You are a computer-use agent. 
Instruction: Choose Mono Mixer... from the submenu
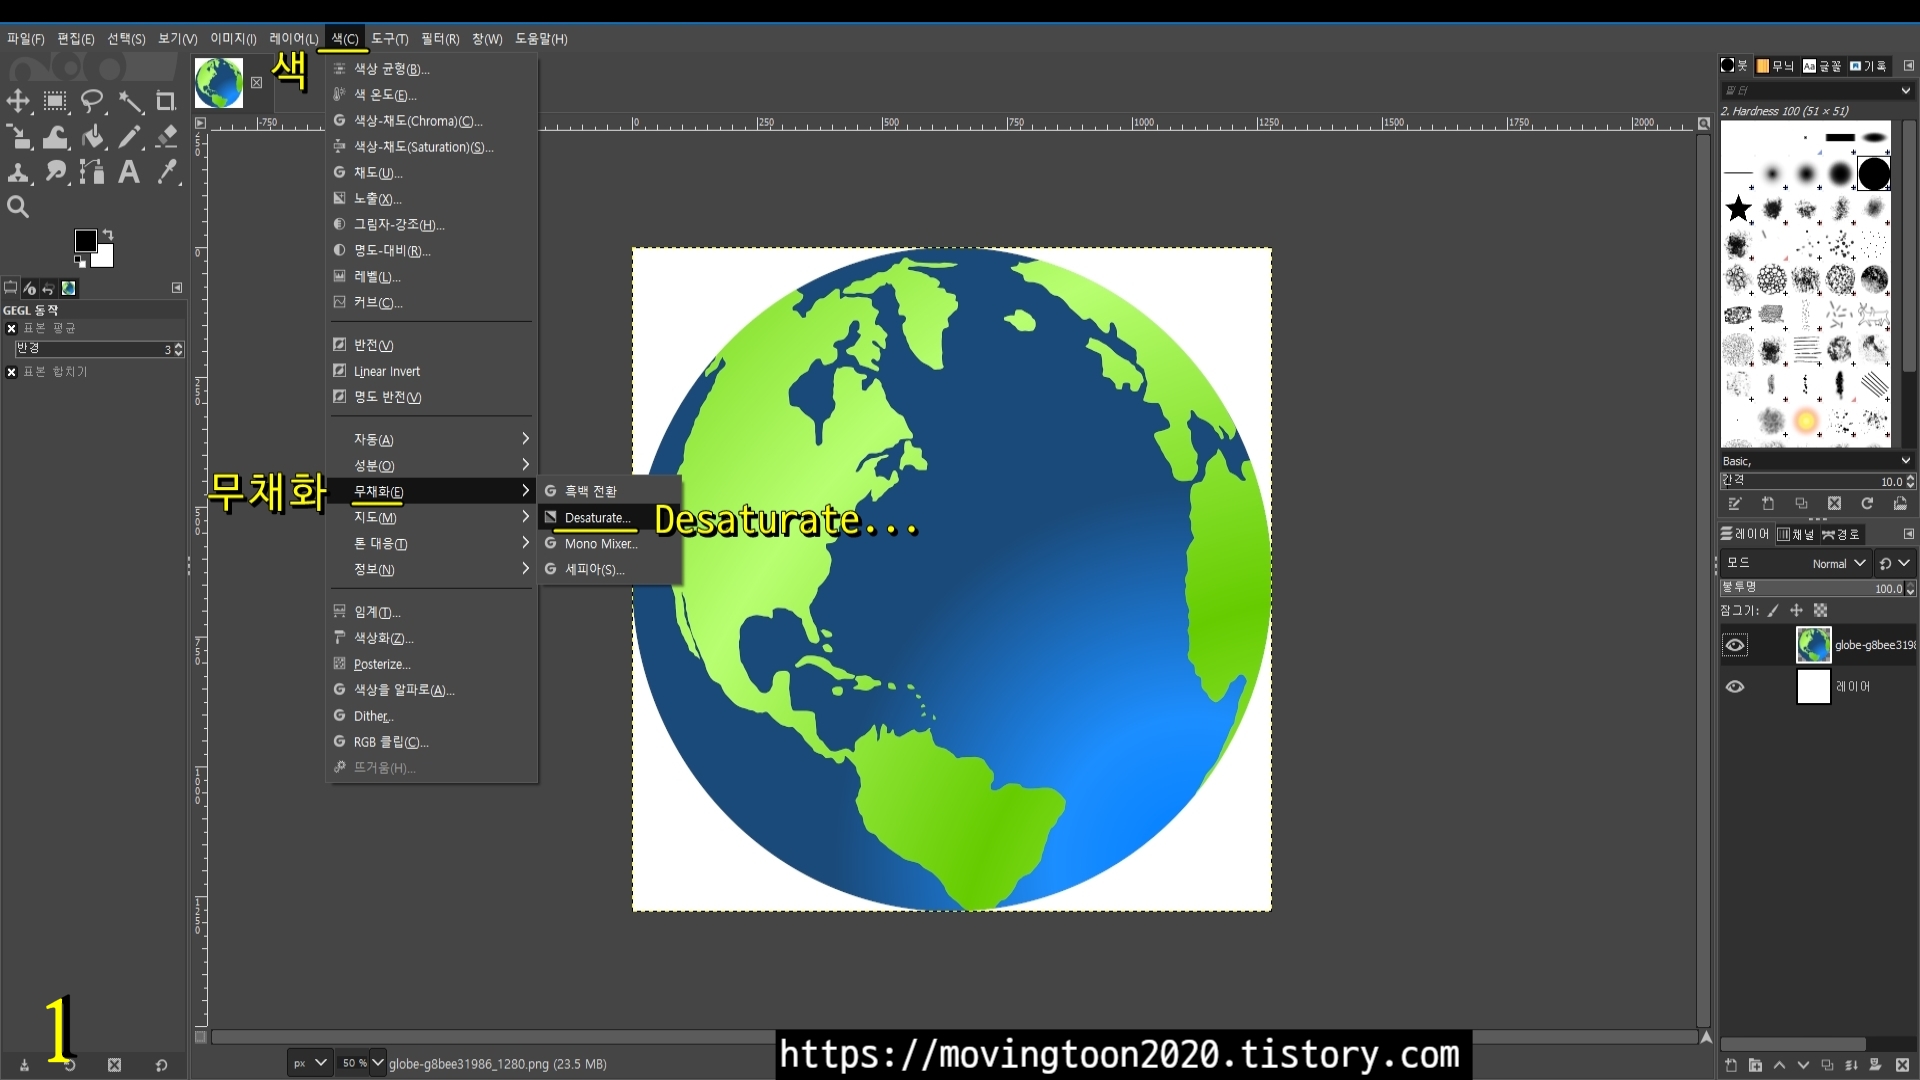click(609, 543)
